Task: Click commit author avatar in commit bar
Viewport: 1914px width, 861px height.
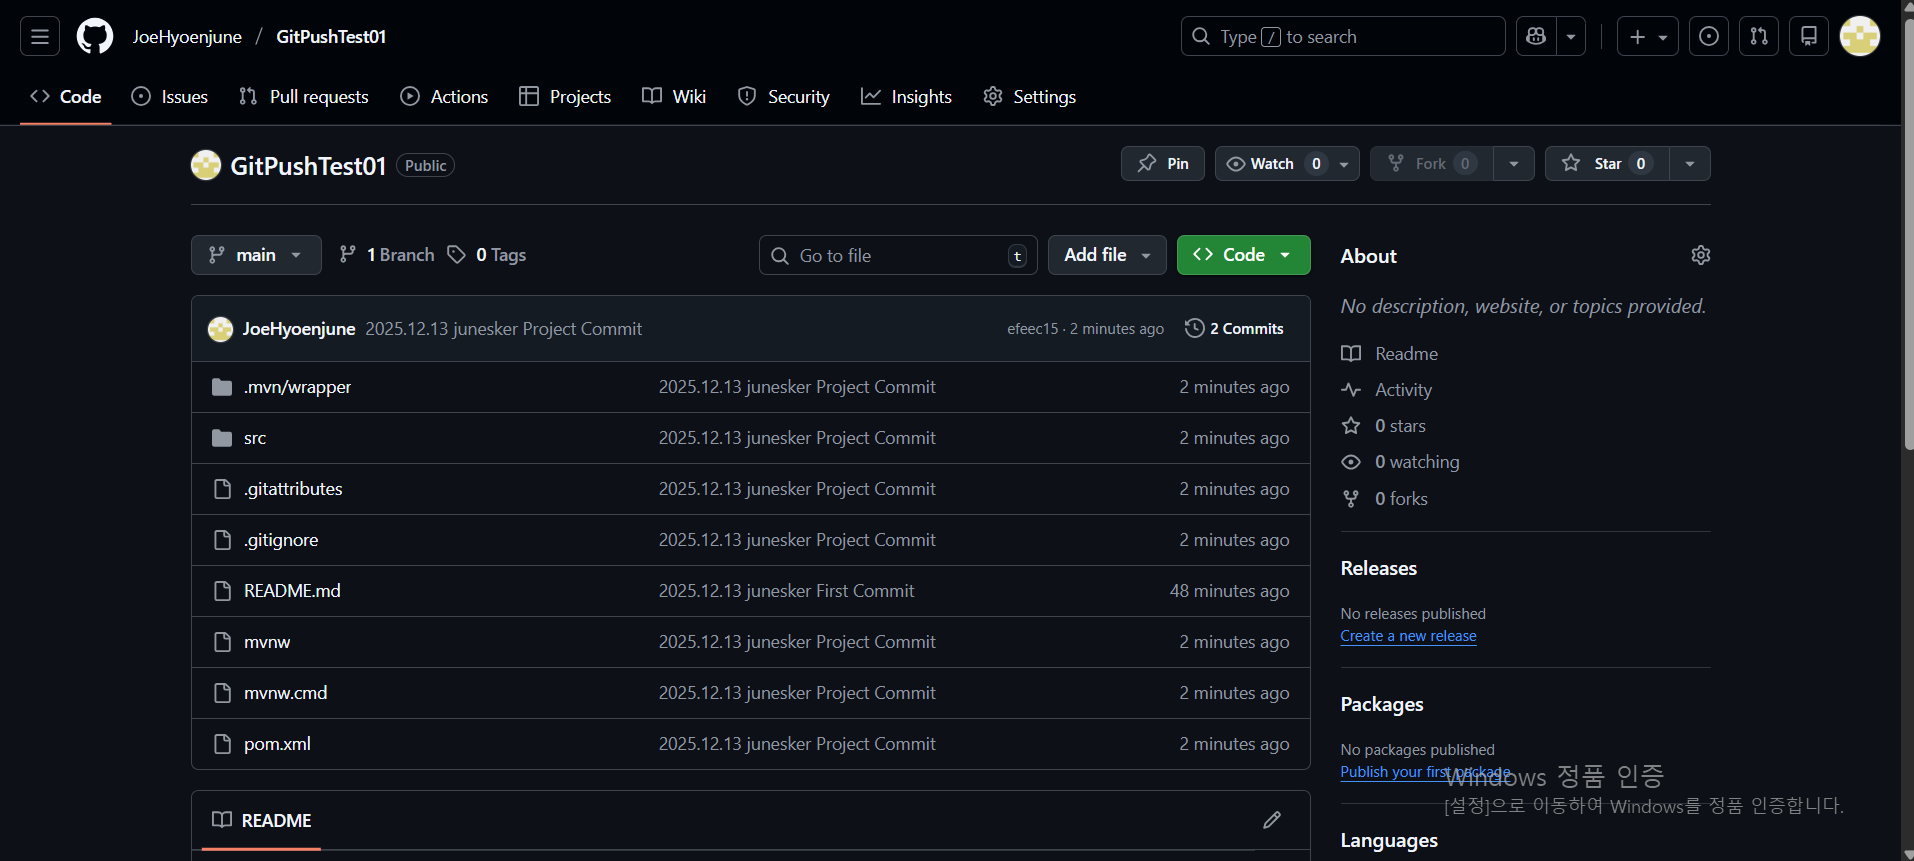Action: click(x=220, y=329)
